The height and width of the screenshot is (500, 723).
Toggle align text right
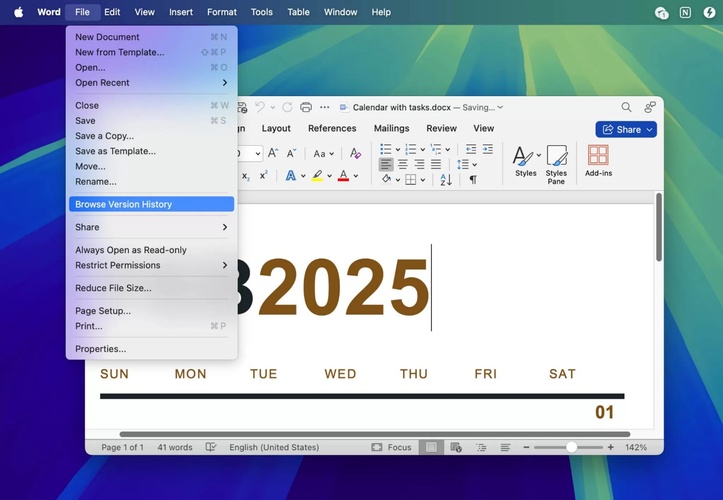pyautogui.click(x=419, y=164)
